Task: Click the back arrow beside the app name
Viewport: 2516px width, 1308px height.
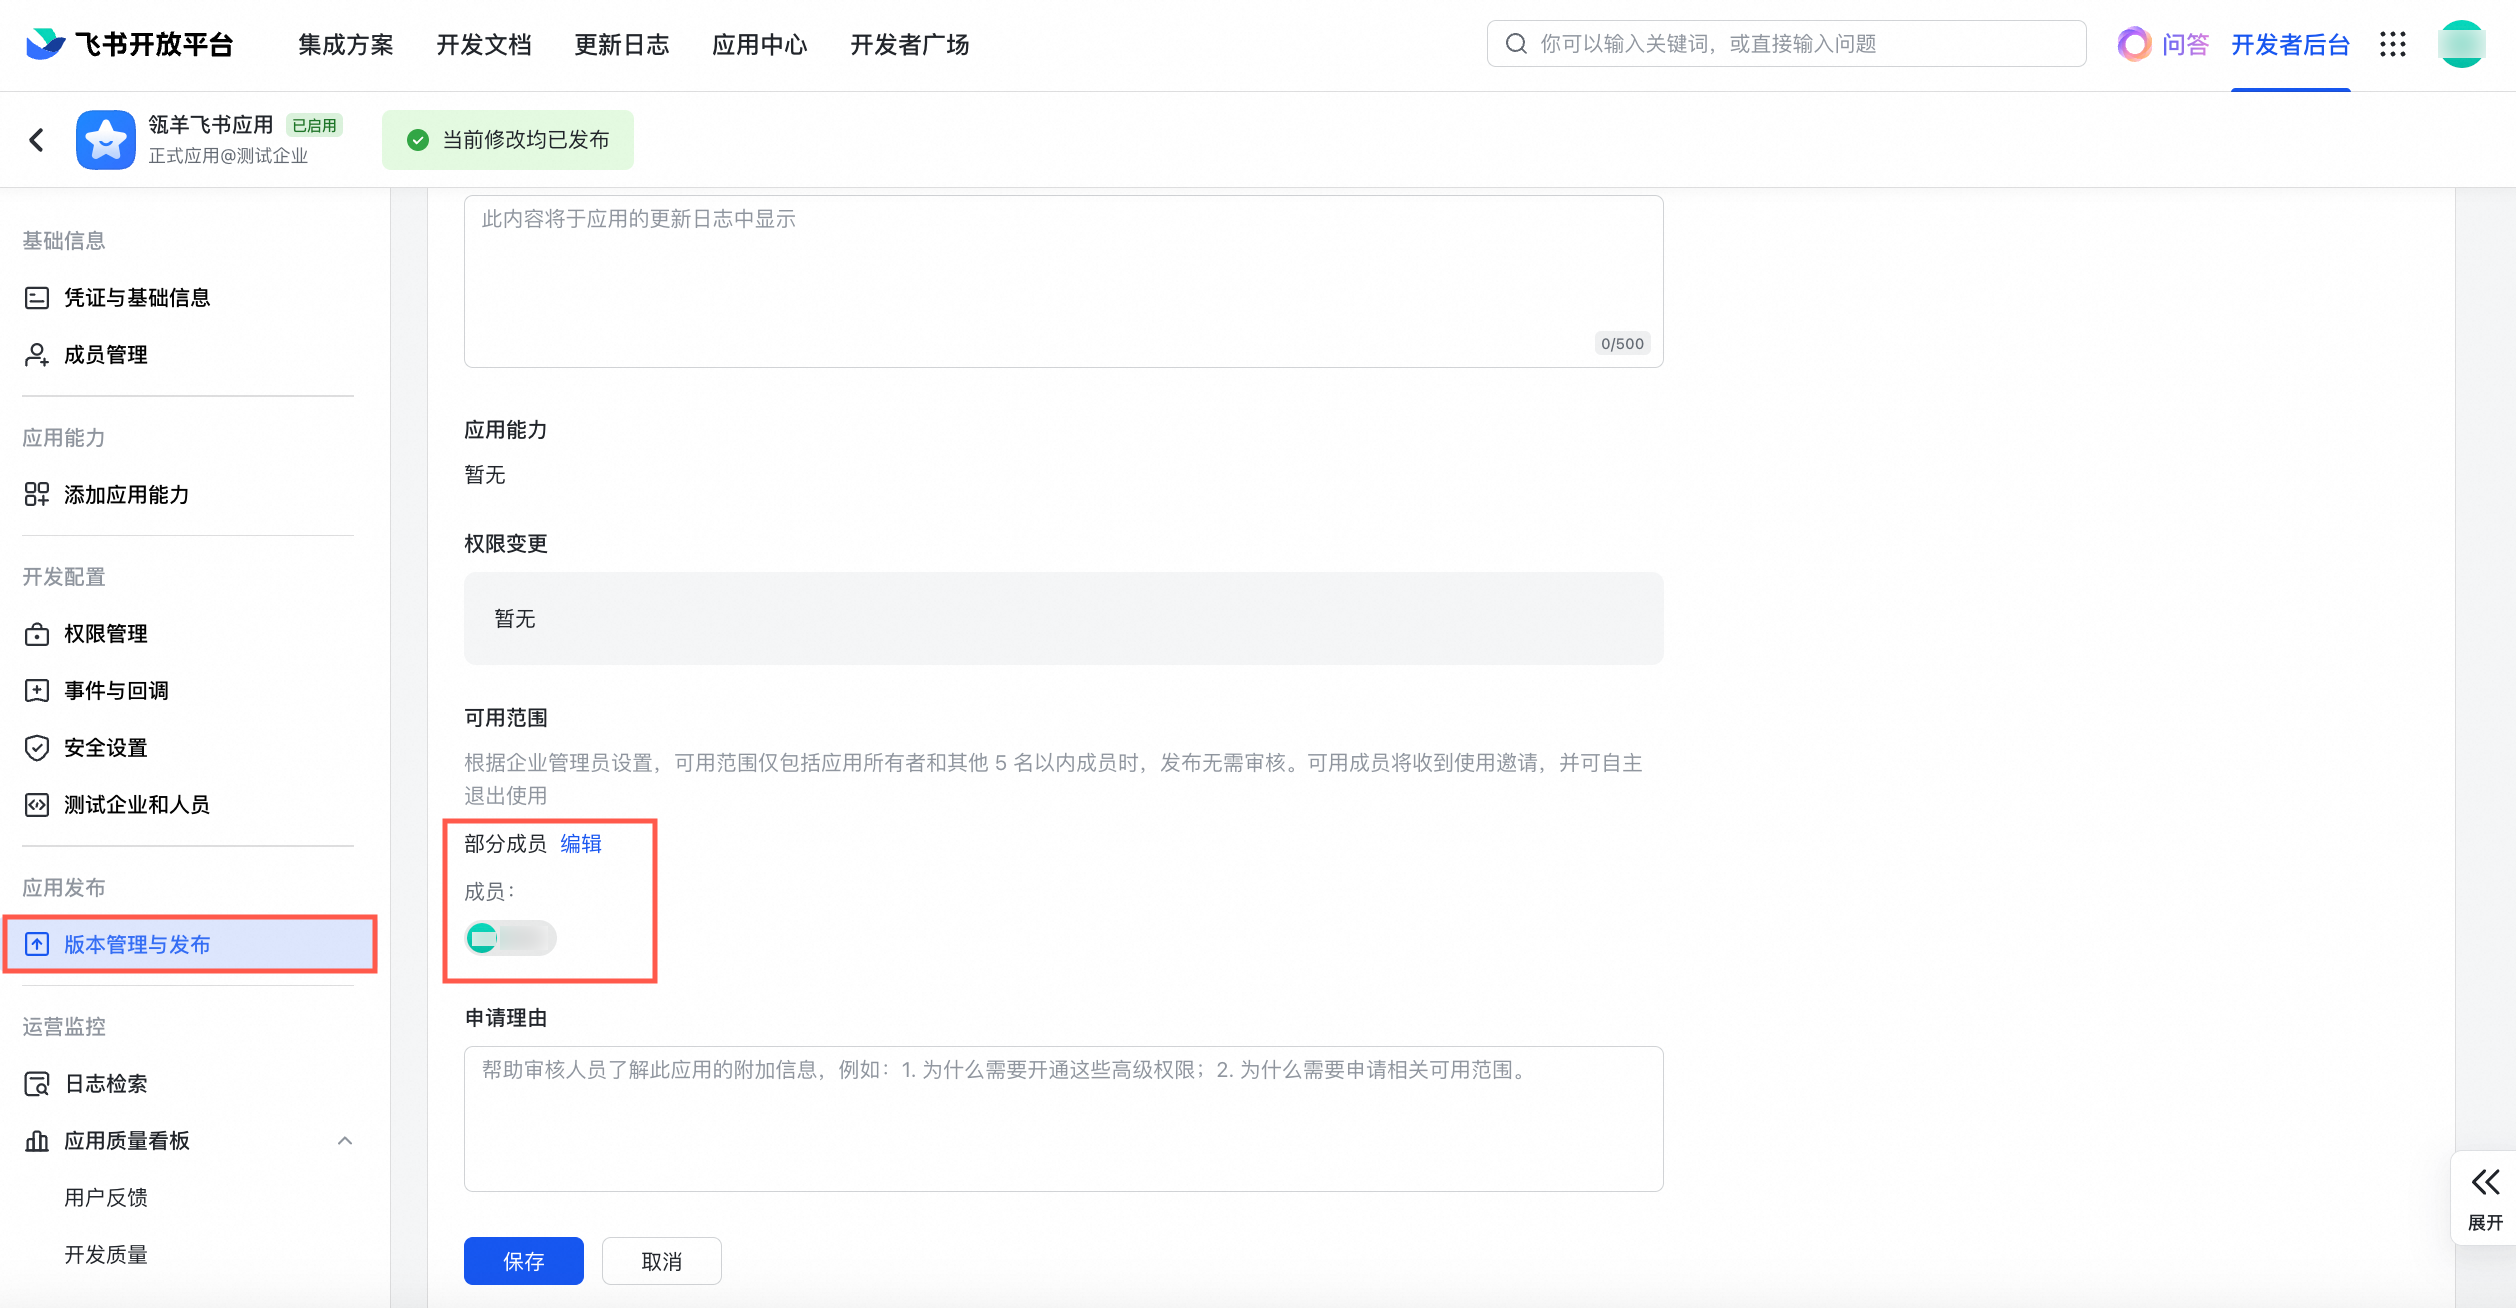Action: (37, 140)
